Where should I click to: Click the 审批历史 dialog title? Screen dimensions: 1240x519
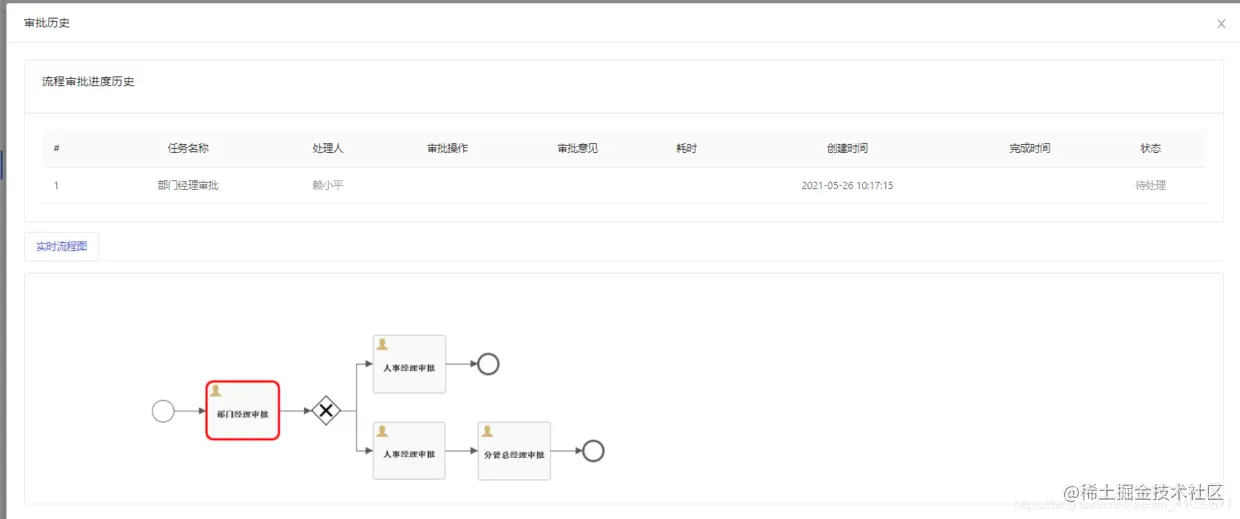47,22
